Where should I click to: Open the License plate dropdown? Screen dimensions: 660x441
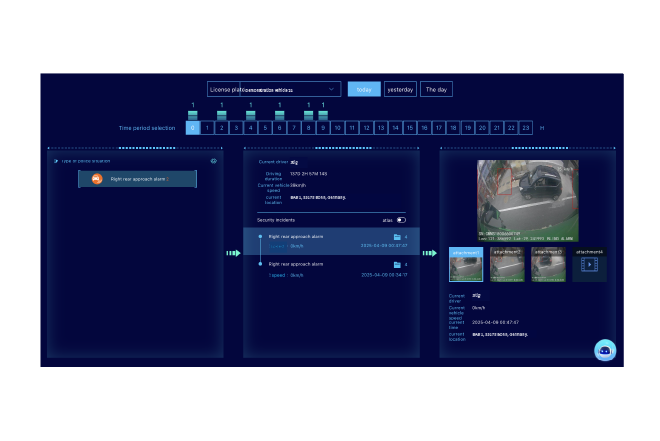pyautogui.click(x=273, y=89)
